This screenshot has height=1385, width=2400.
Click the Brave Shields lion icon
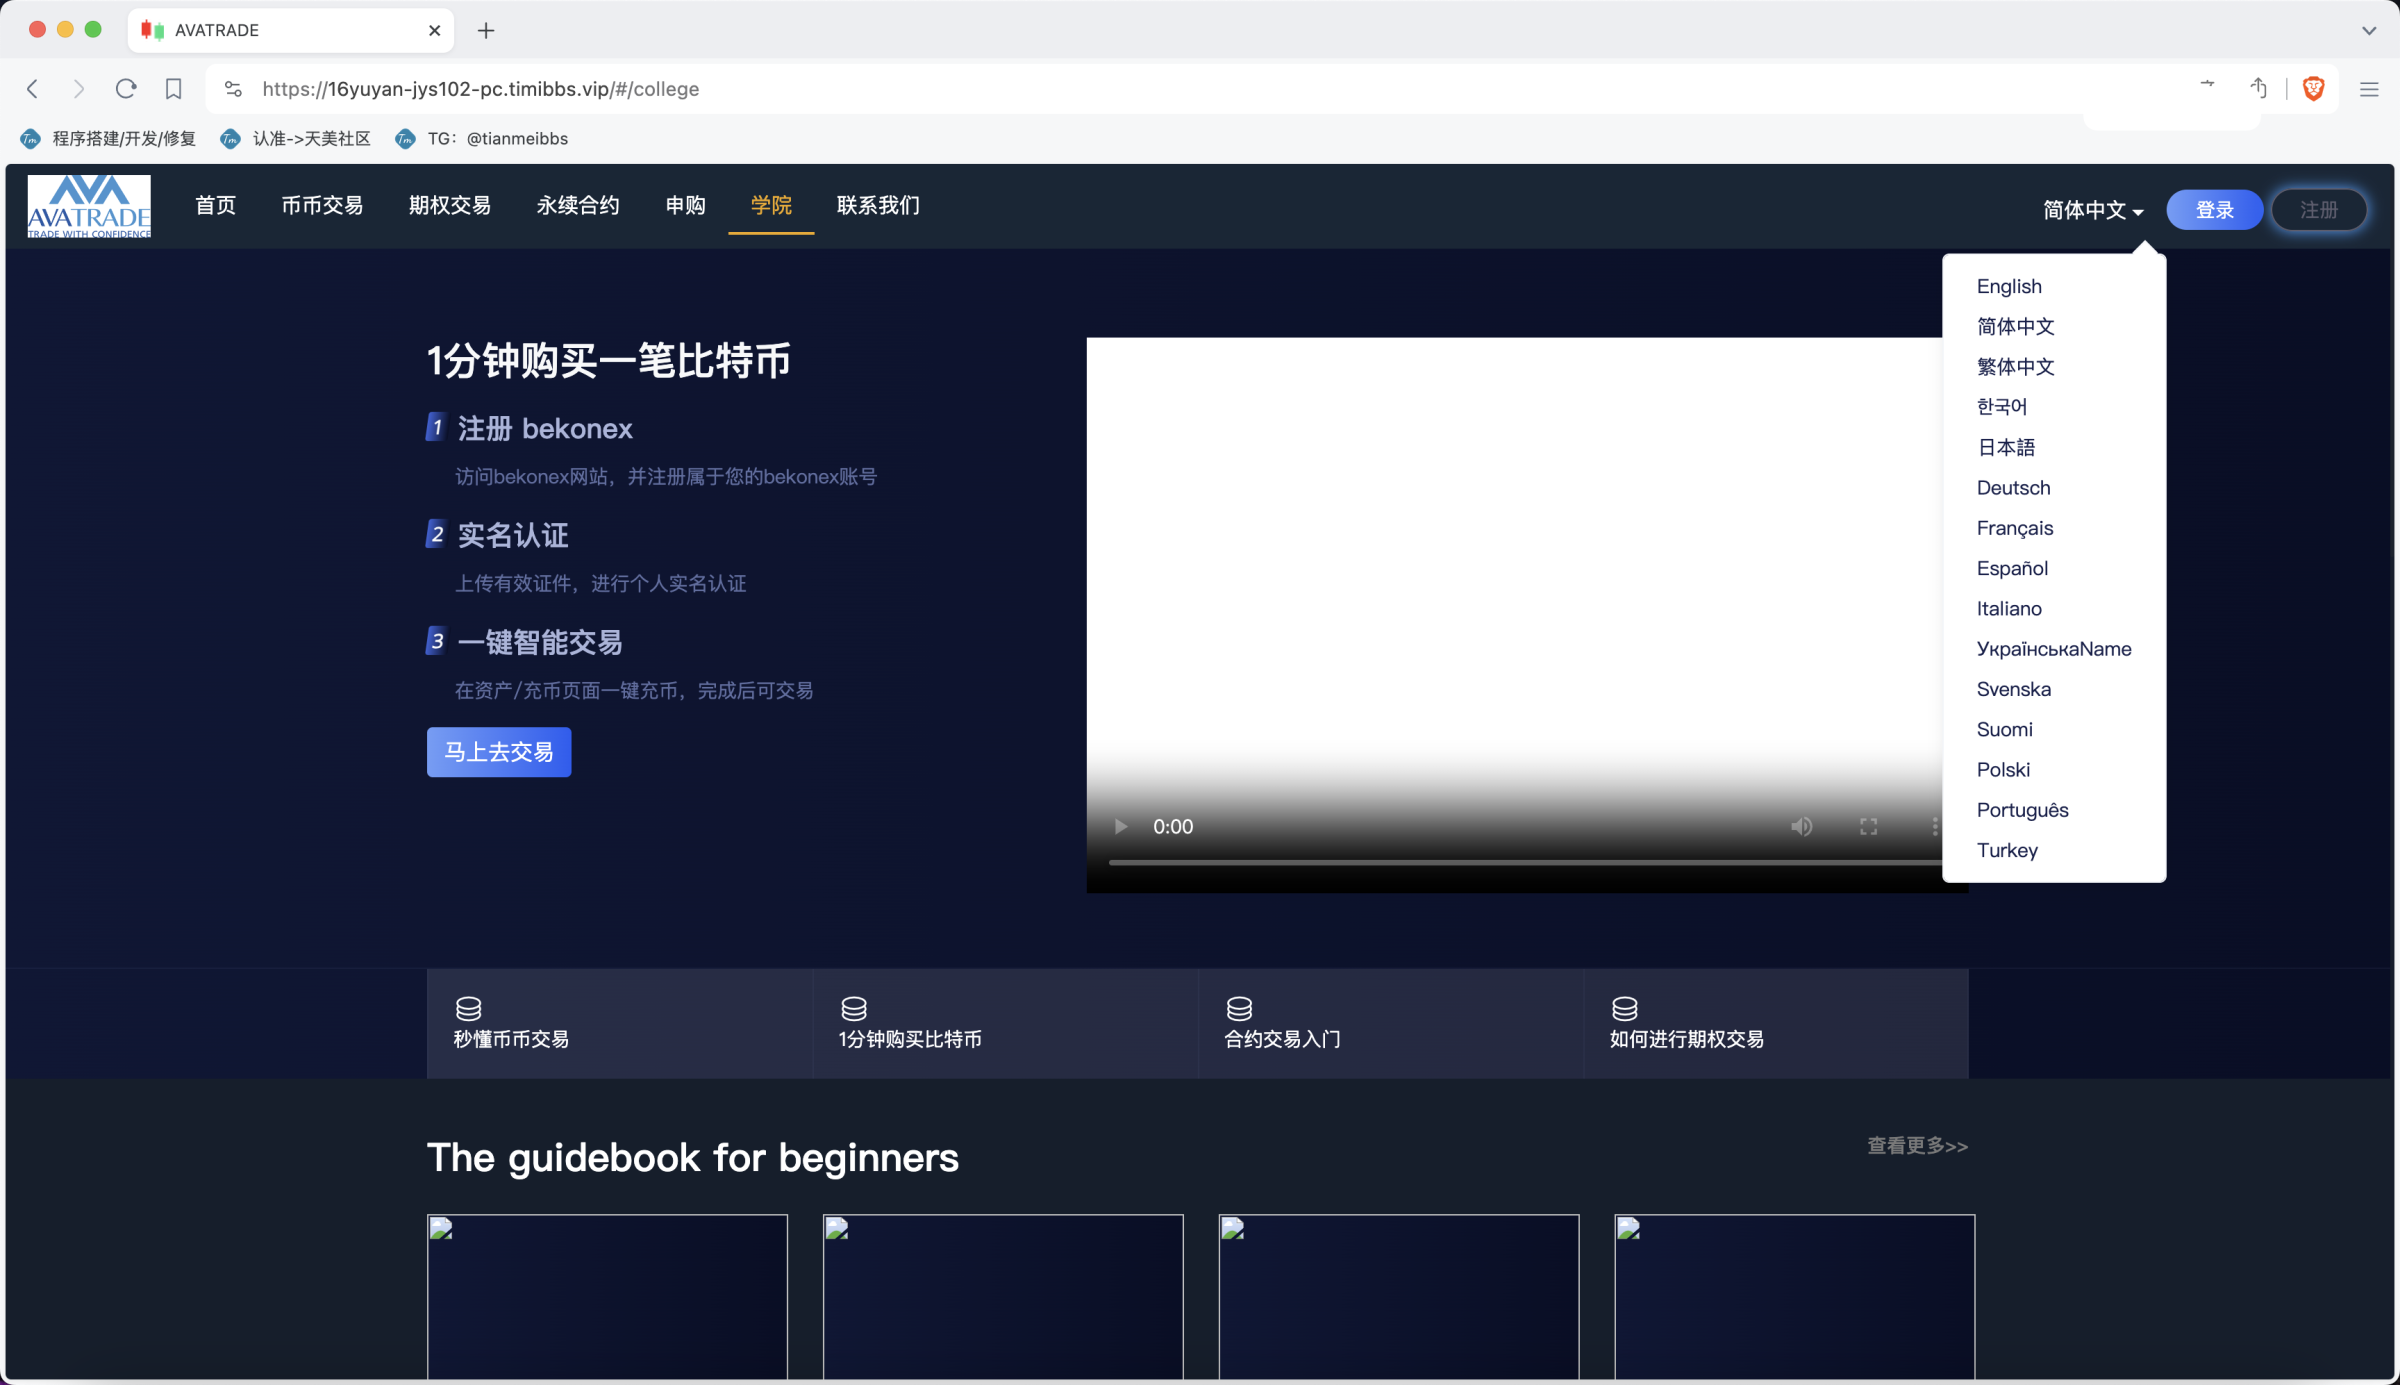2313,89
